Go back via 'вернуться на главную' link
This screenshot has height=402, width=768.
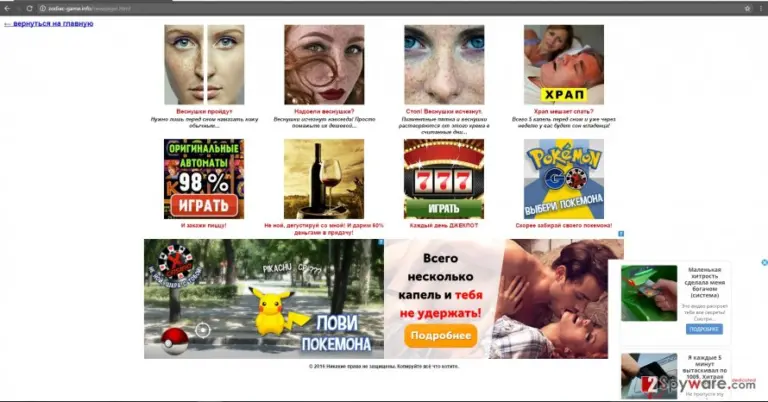point(48,24)
